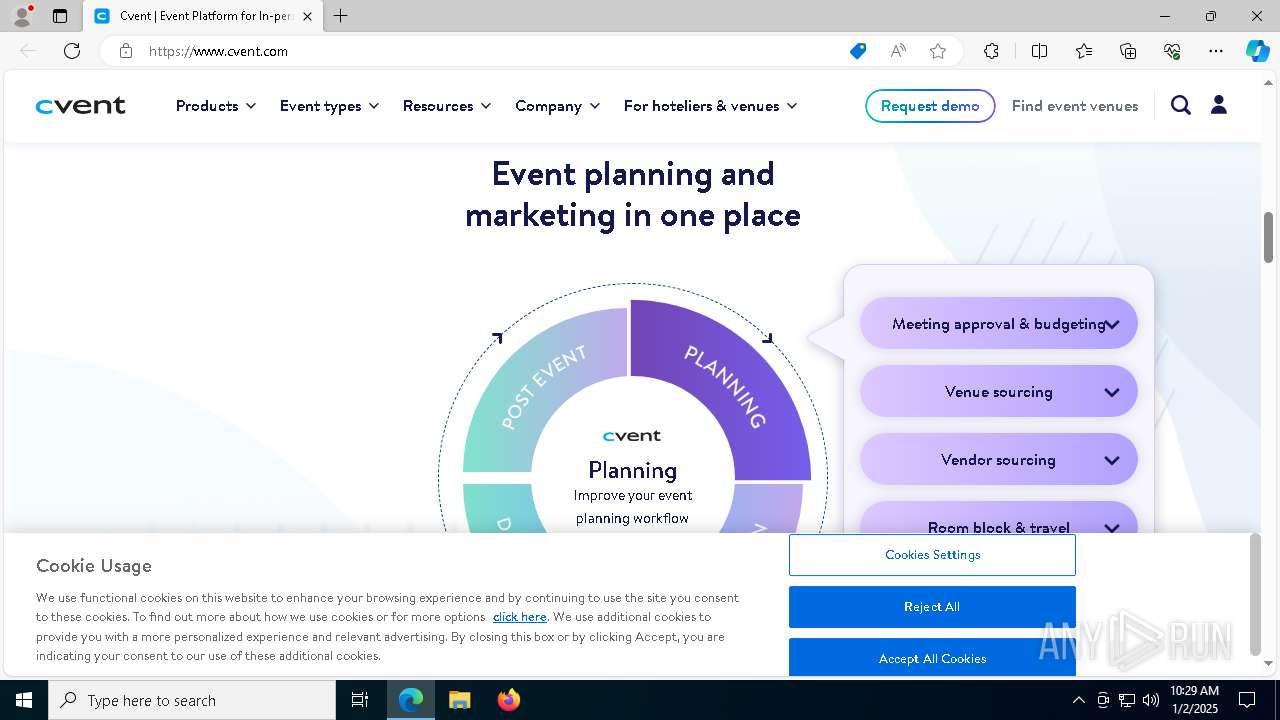The image size is (1280, 720).
Task: Launch Firefox from taskbar
Action: pyautogui.click(x=508, y=700)
